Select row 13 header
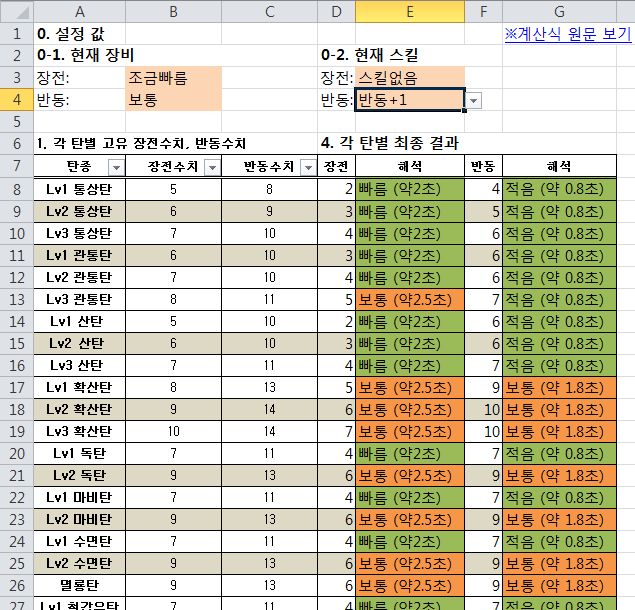 [x=16, y=299]
